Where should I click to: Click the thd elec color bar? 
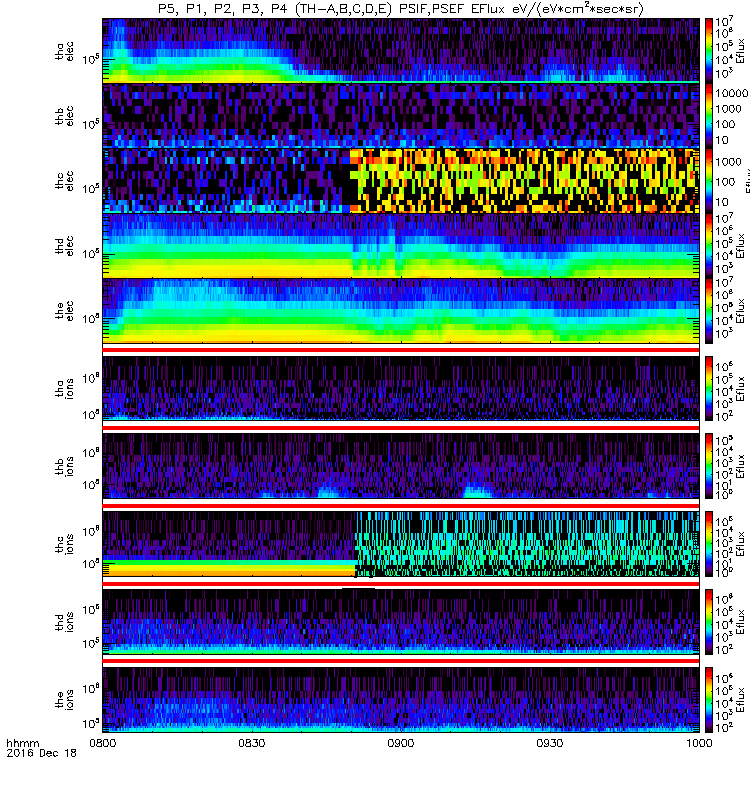tap(709, 245)
